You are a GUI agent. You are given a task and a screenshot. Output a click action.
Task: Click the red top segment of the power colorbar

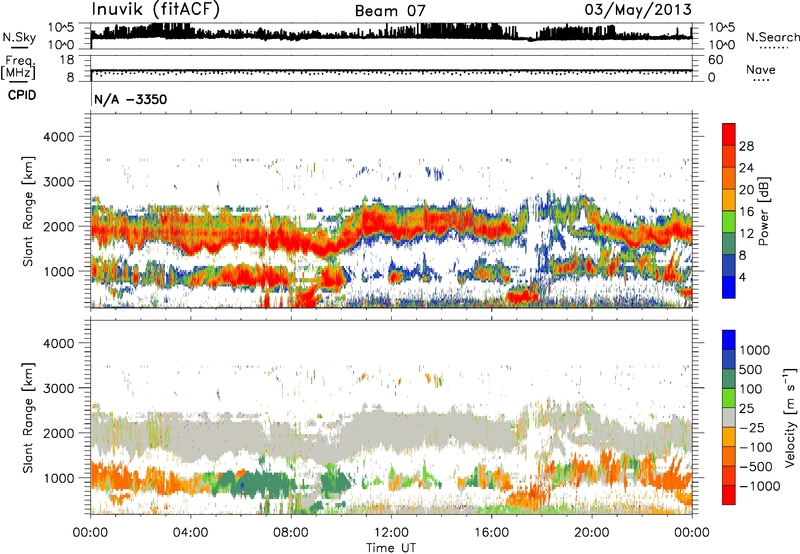click(729, 134)
